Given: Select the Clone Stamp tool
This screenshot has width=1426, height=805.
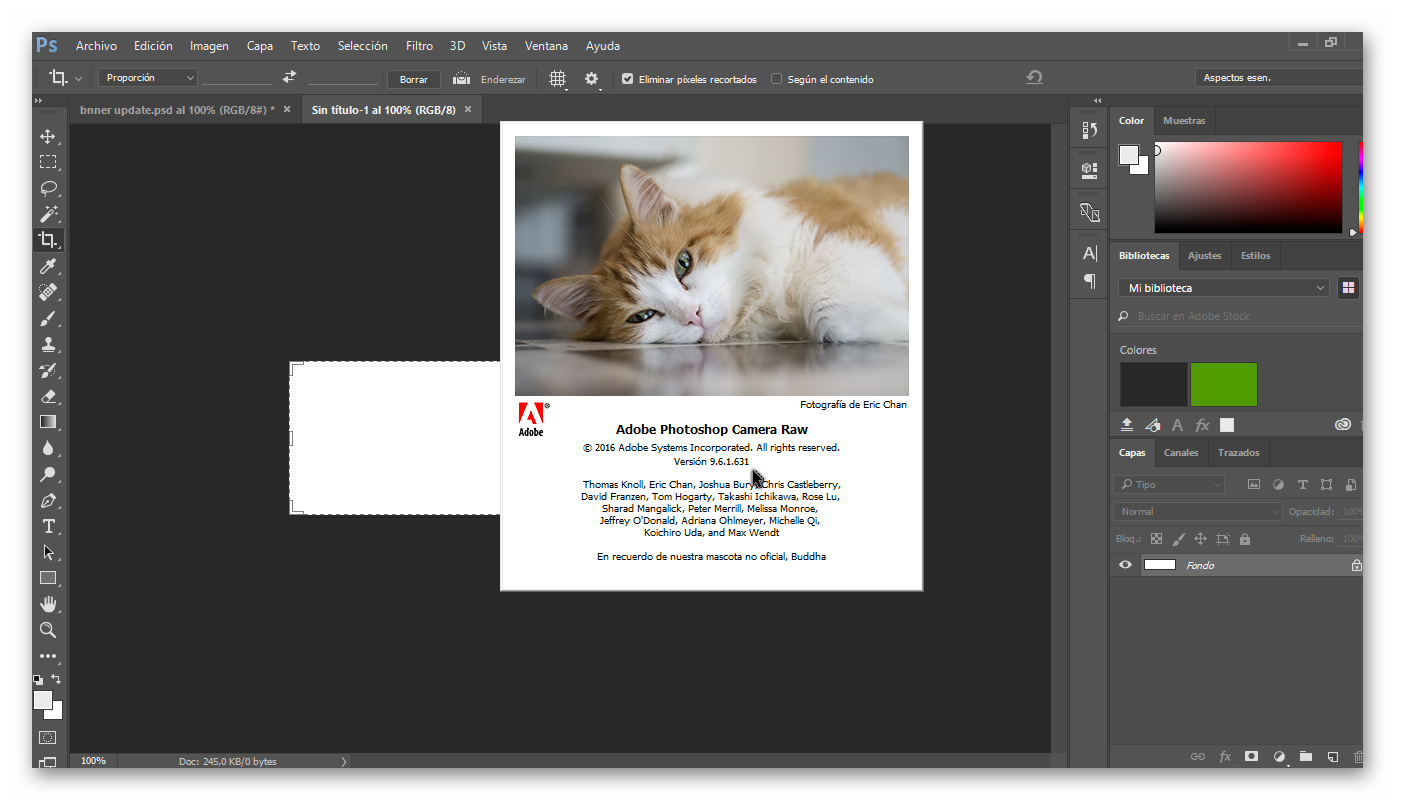Looking at the screenshot, I should 48,344.
